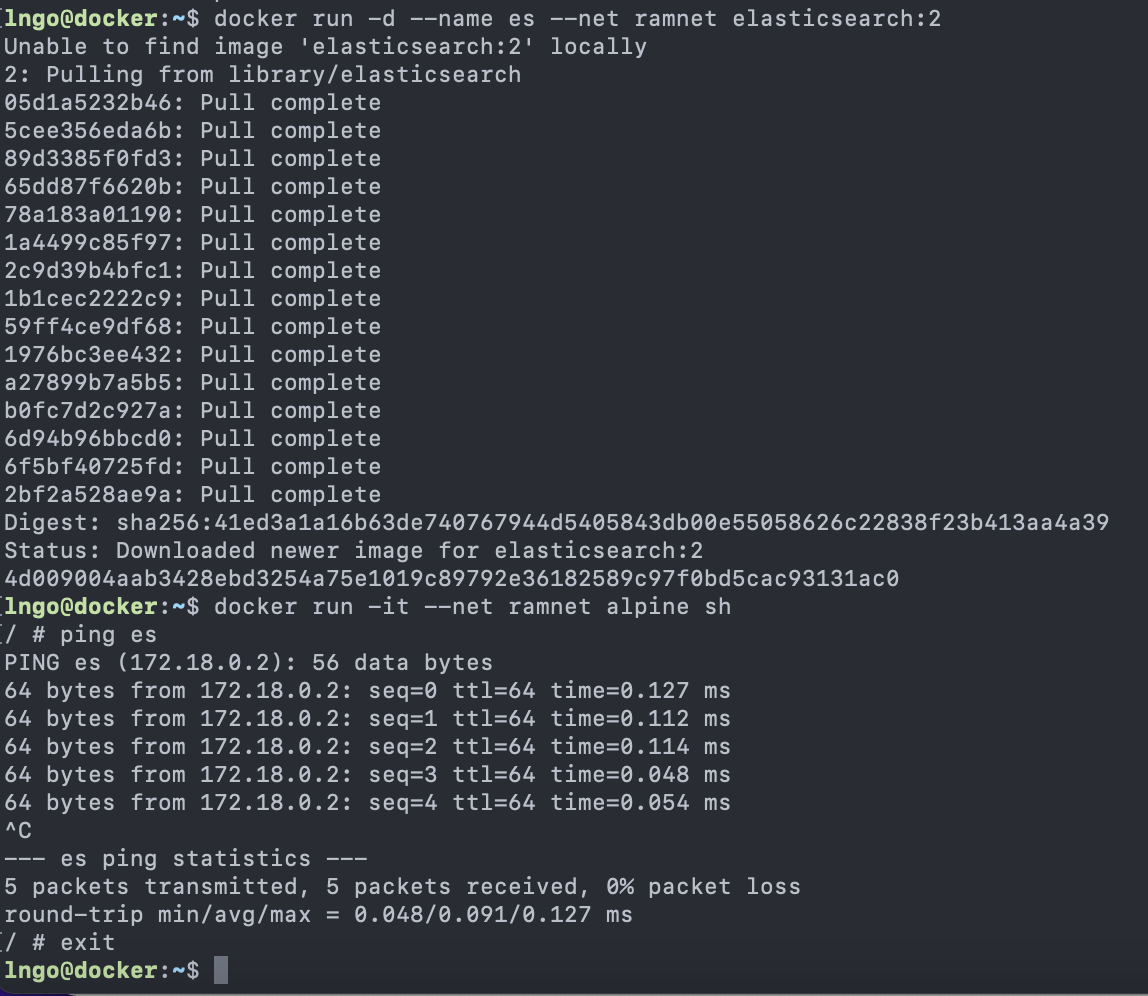Click the ping reply with time=0.048 ms
This screenshot has width=1148, height=996.
367,774
